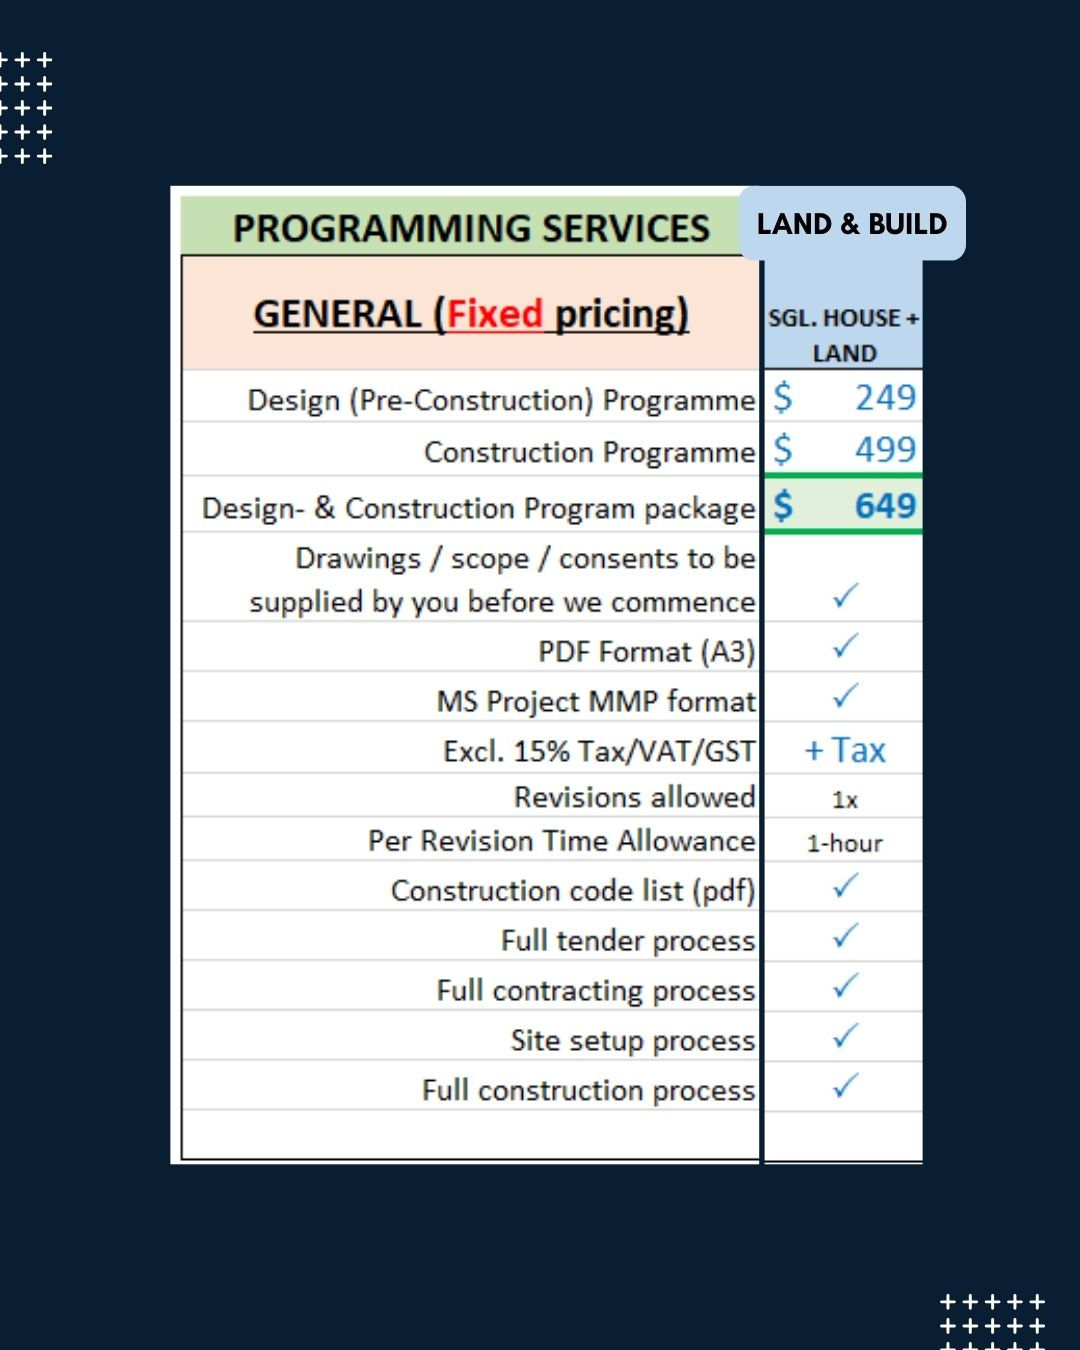Image resolution: width=1080 pixels, height=1350 pixels.
Task: Select the 'PDF Format (A3)' label
Action: coord(647,652)
